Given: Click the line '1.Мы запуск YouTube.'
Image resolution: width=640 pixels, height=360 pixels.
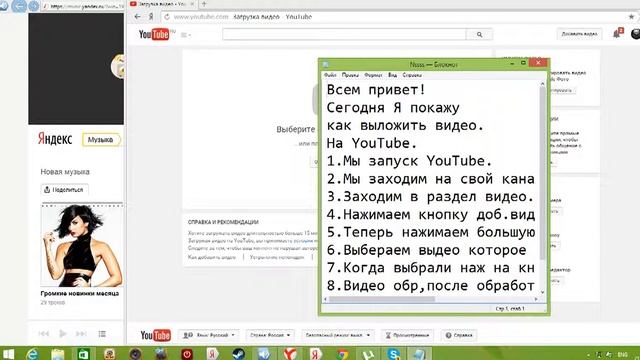Looking at the screenshot, I should (x=409, y=161).
